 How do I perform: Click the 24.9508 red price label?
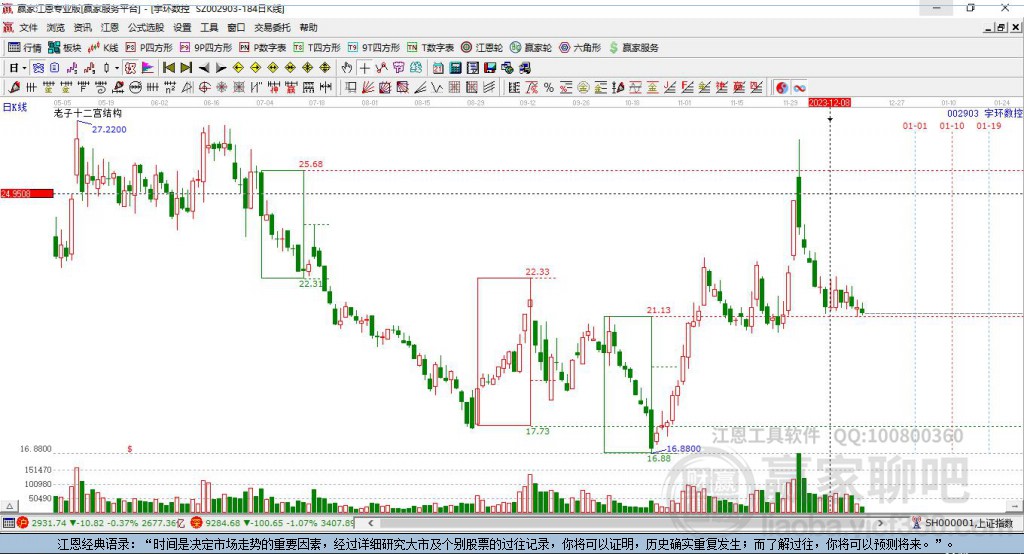pyautogui.click(x=27, y=193)
